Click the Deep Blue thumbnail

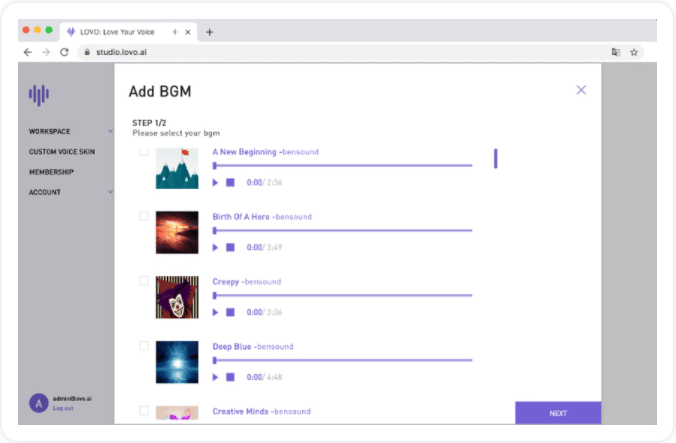point(177,362)
